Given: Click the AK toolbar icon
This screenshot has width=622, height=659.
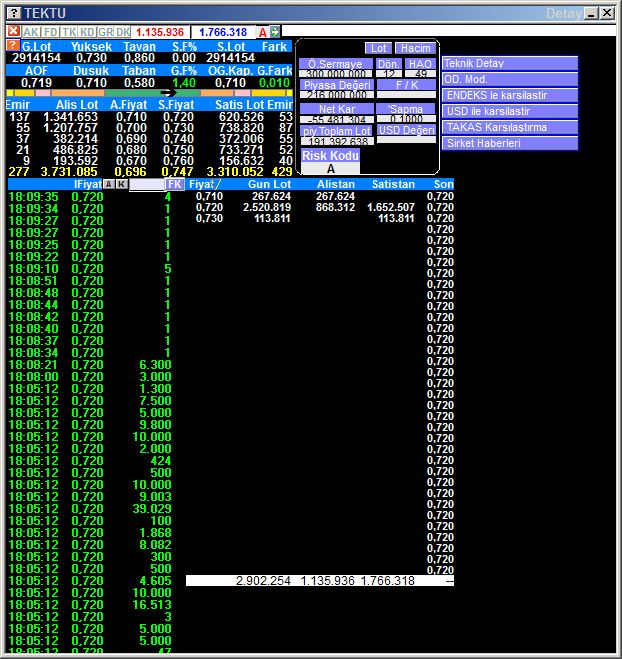Looking at the screenshot, I should coord(31,32).
